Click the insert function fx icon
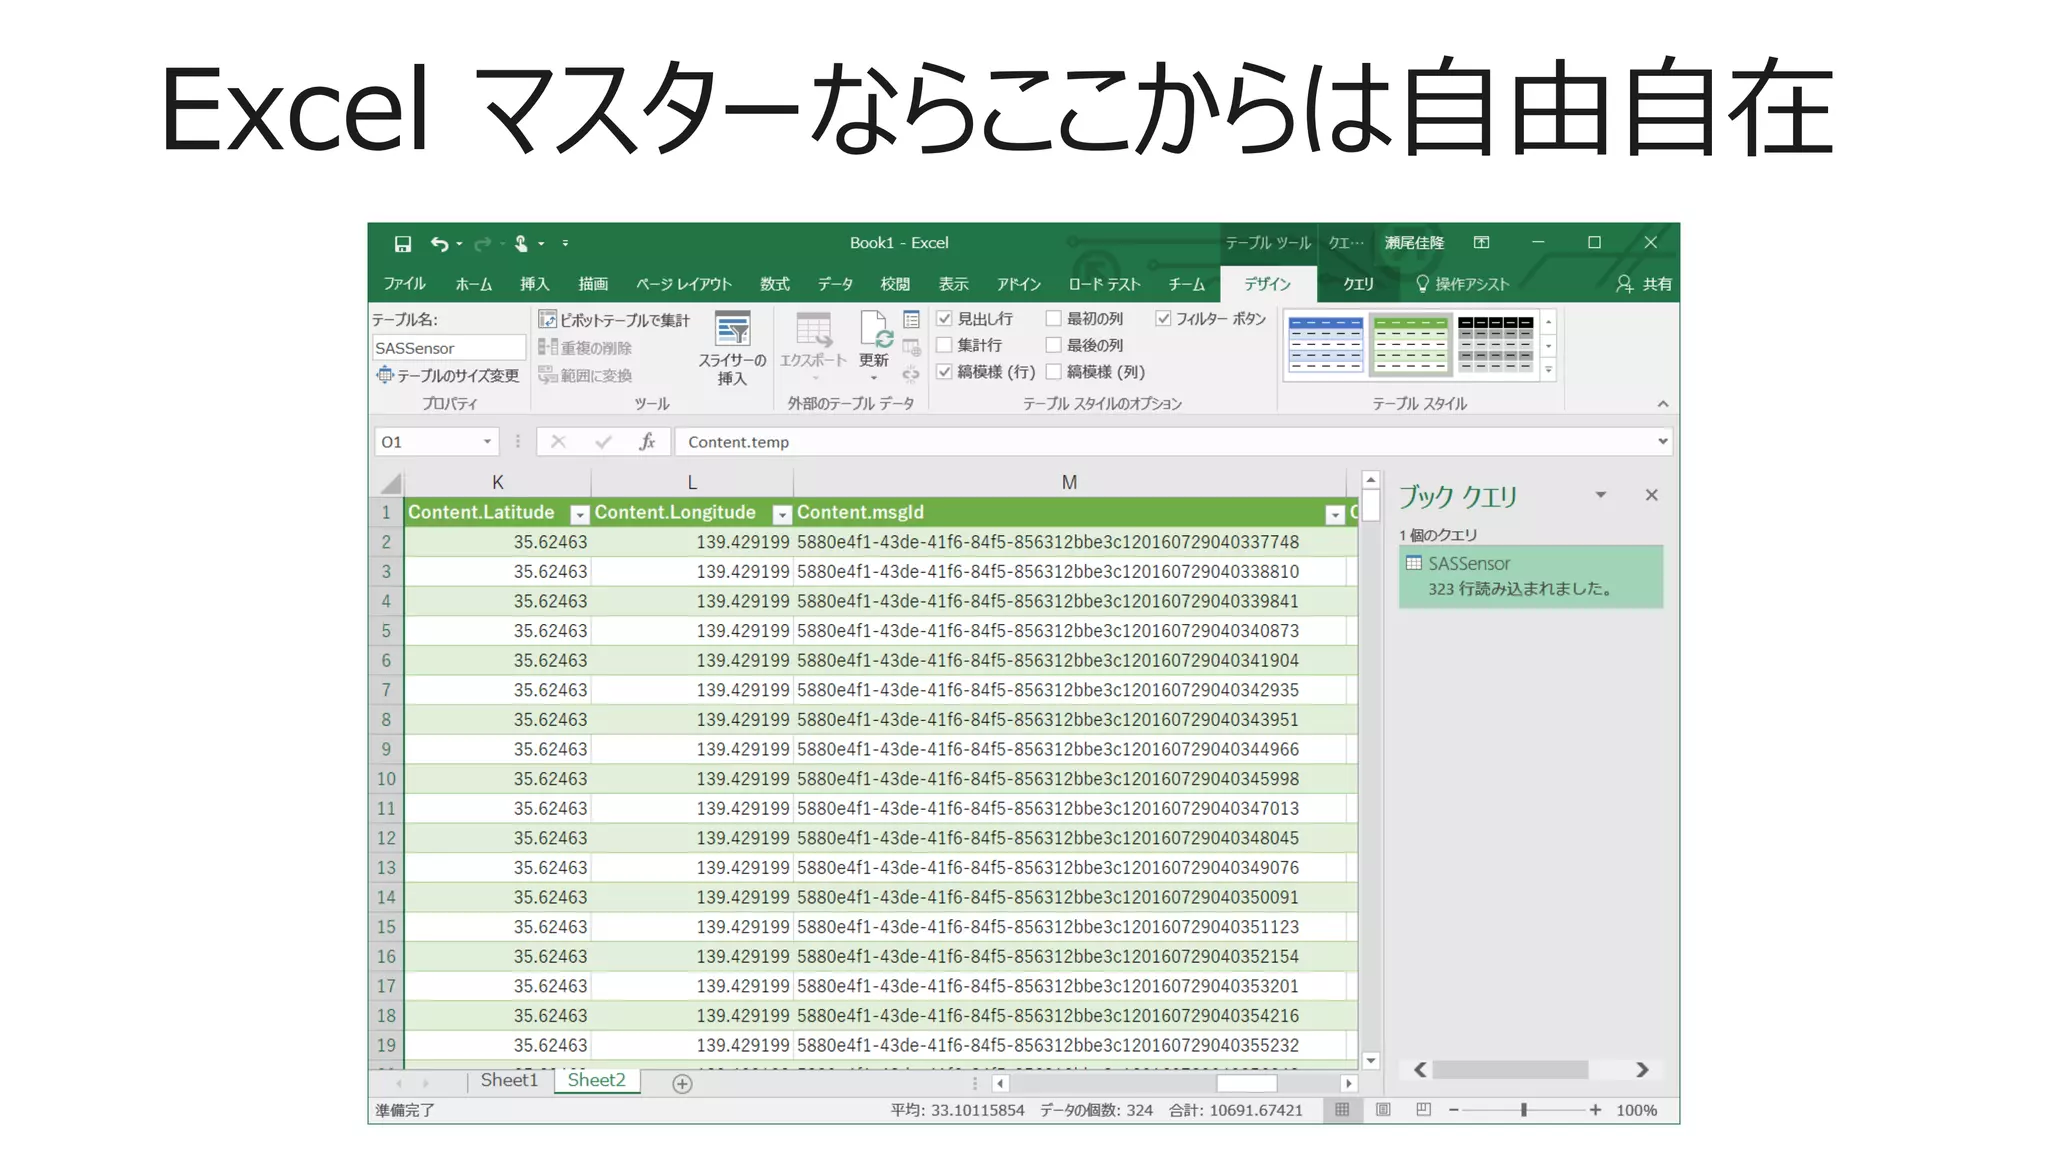 point(647,442)
